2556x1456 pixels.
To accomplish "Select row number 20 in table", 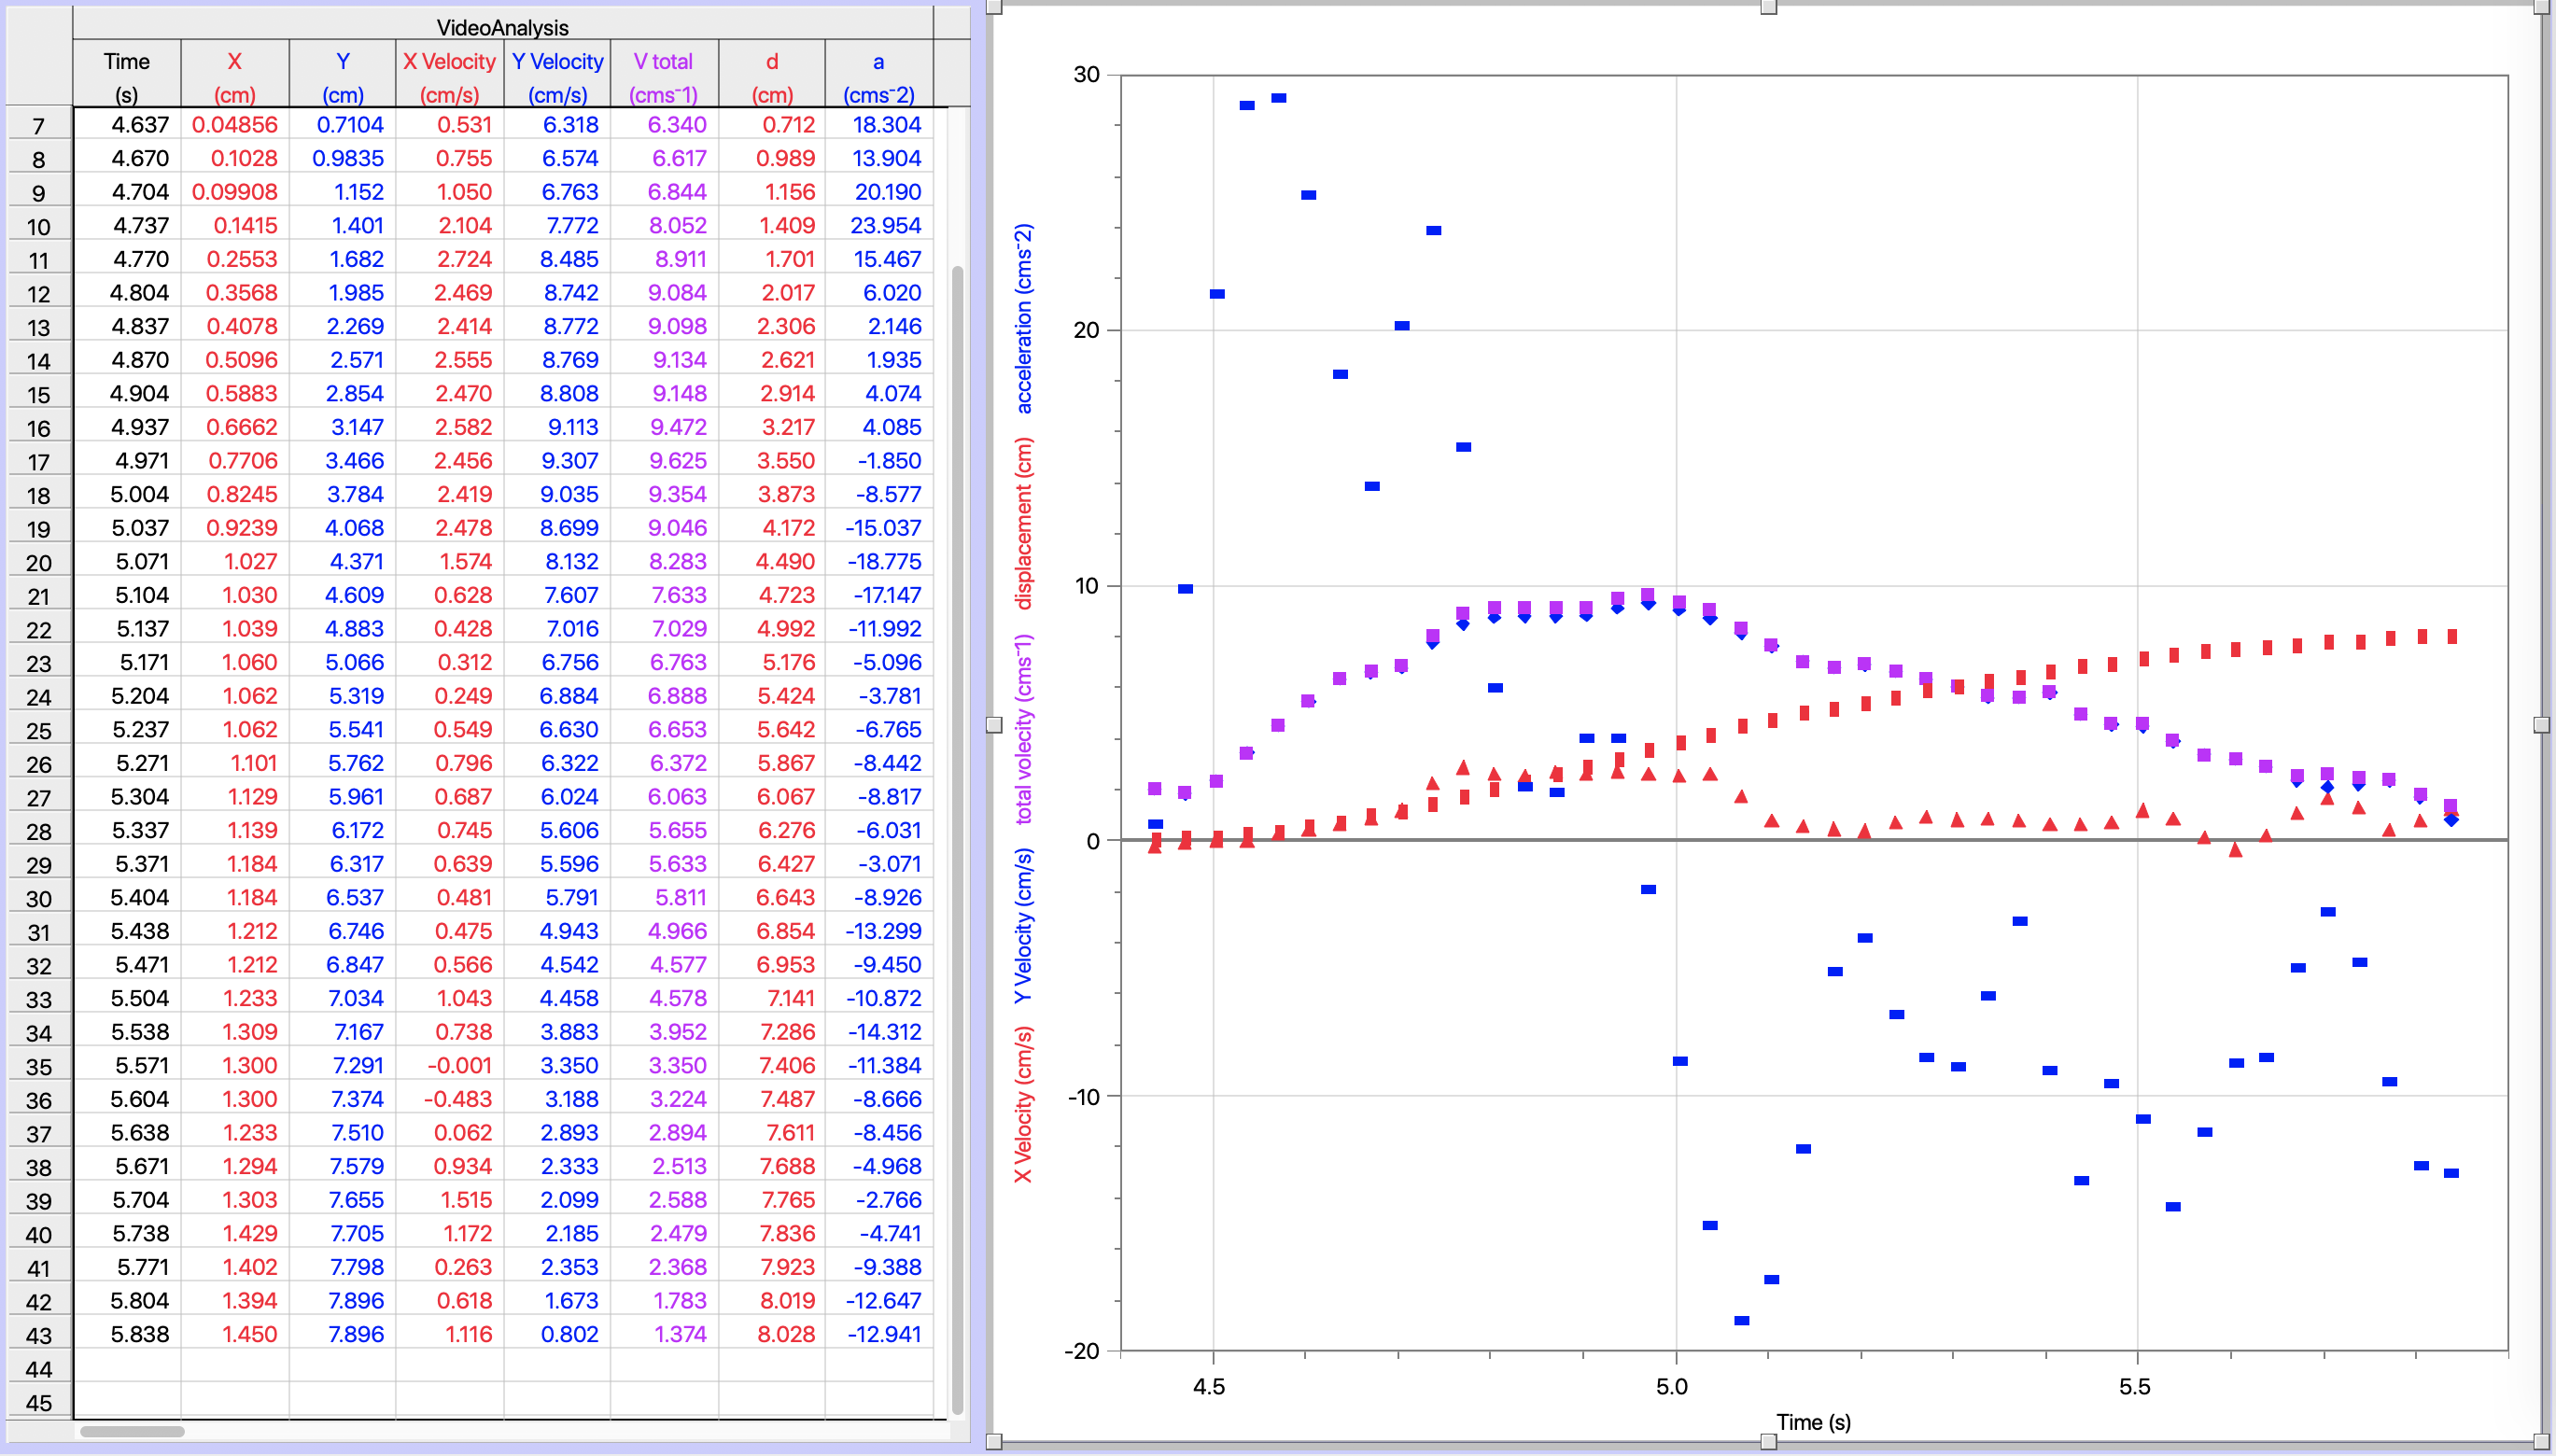I will (39, 563).
